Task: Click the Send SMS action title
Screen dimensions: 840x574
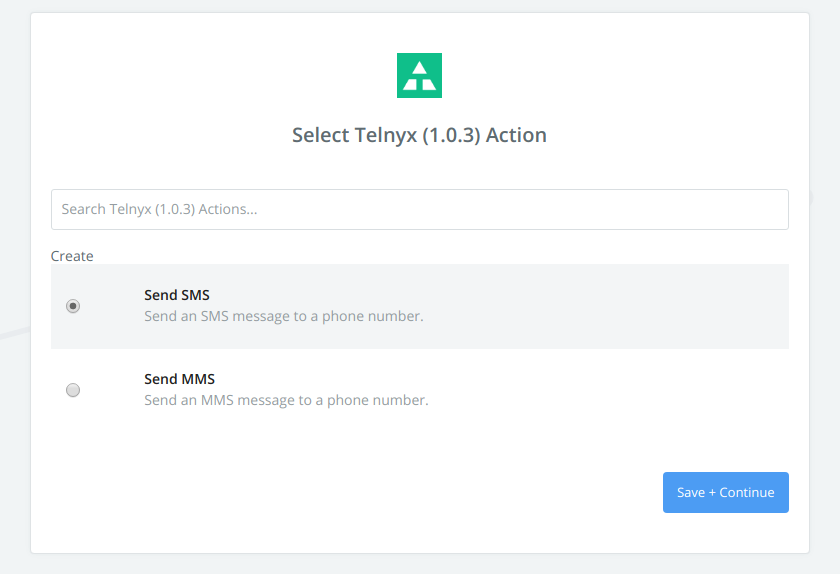Action: coord(177,295)
